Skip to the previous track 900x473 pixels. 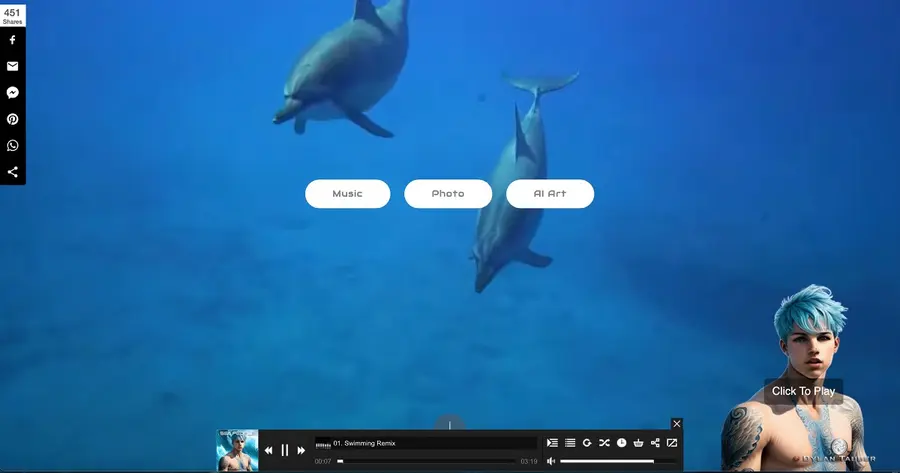tap(269, 451)
